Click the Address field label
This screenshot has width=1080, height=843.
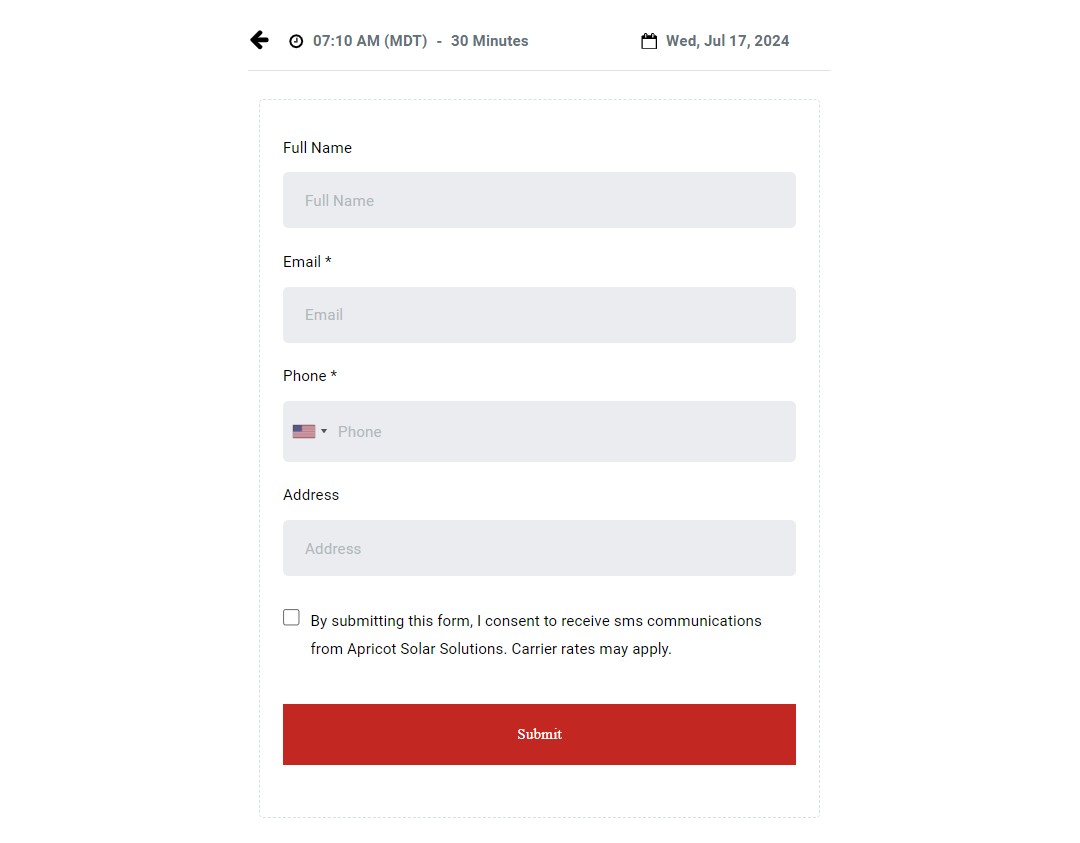point(311,495)
